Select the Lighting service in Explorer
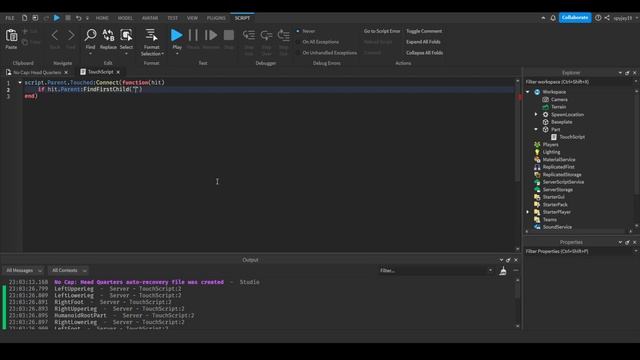Viewport: 640px width, 360px height. [551, 152]
